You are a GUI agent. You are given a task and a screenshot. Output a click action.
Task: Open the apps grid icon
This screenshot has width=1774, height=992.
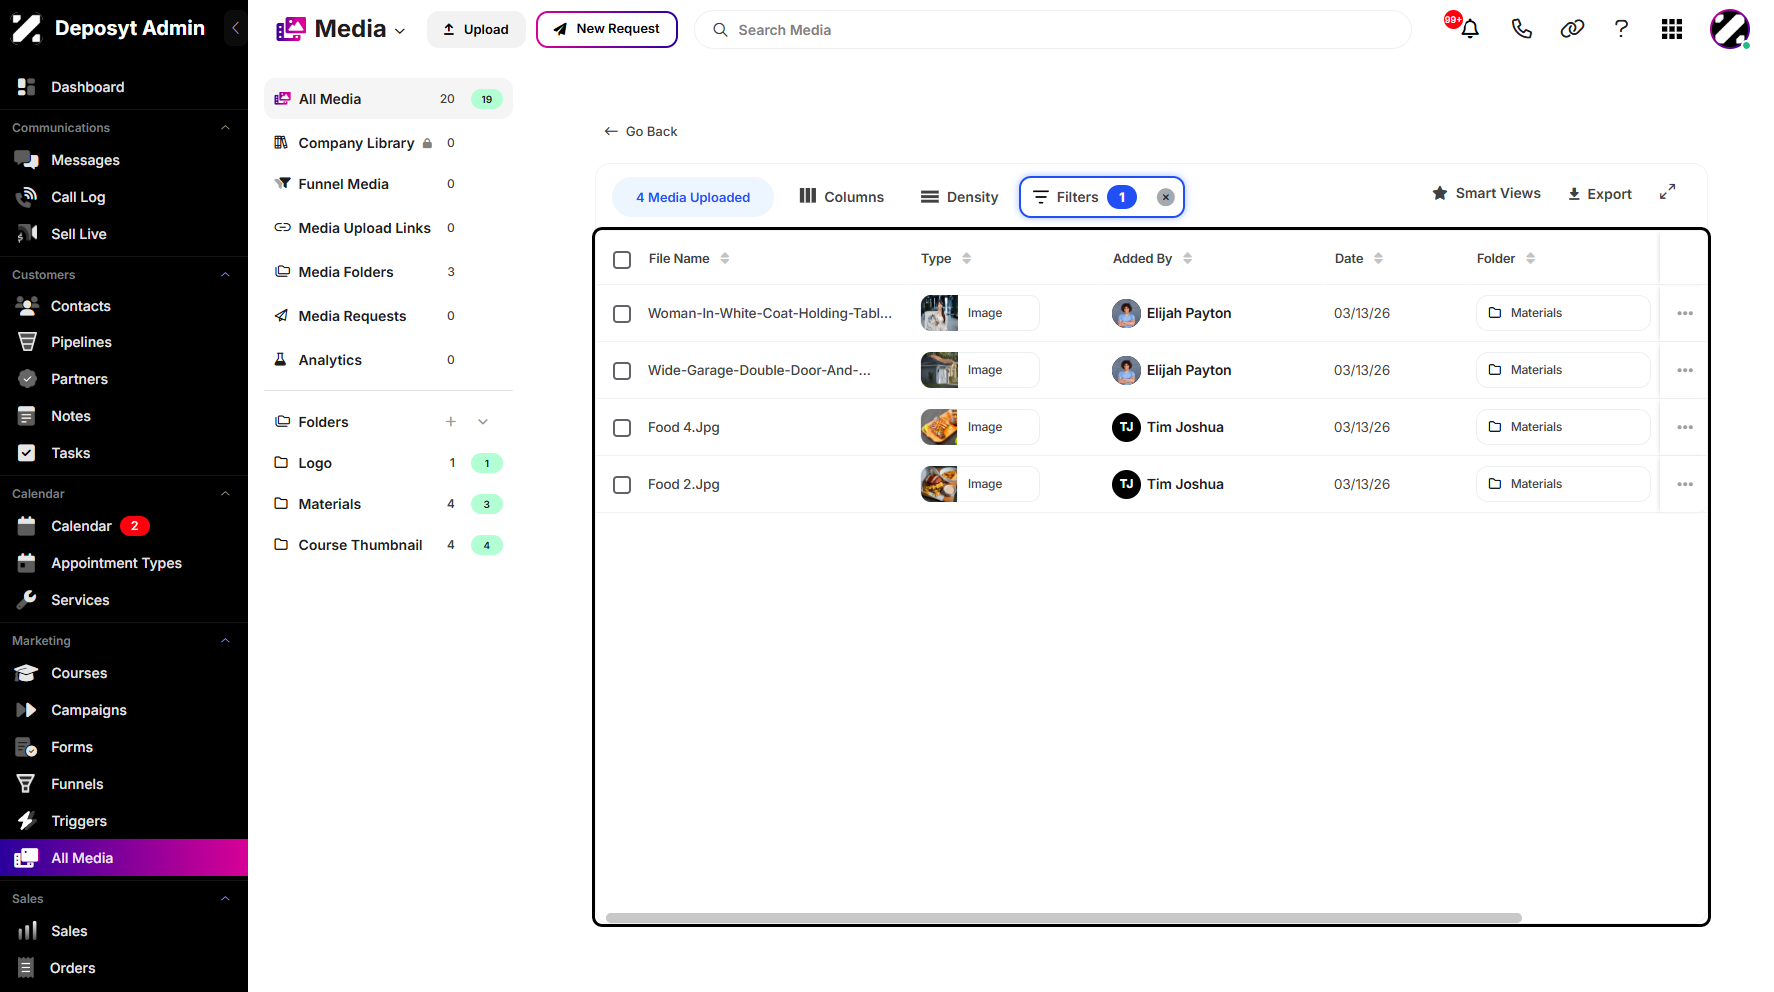[1672, 29]
